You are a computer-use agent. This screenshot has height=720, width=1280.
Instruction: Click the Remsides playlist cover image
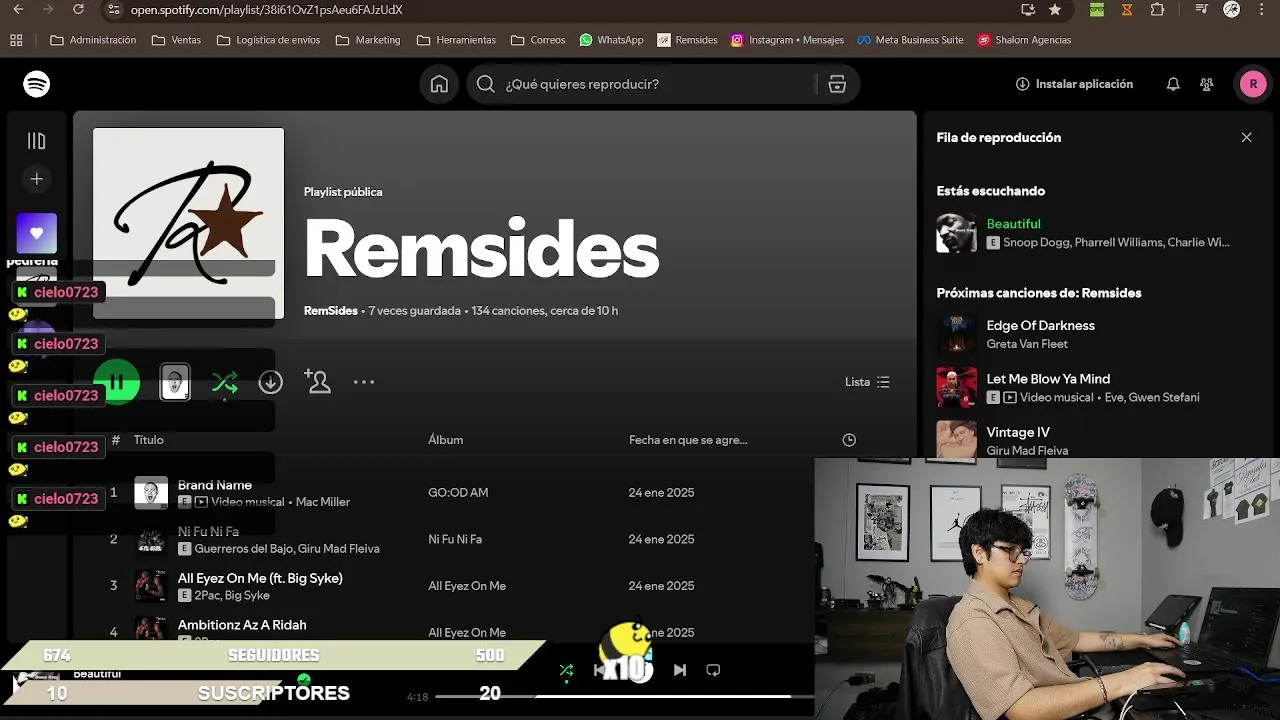coord(188,223)
